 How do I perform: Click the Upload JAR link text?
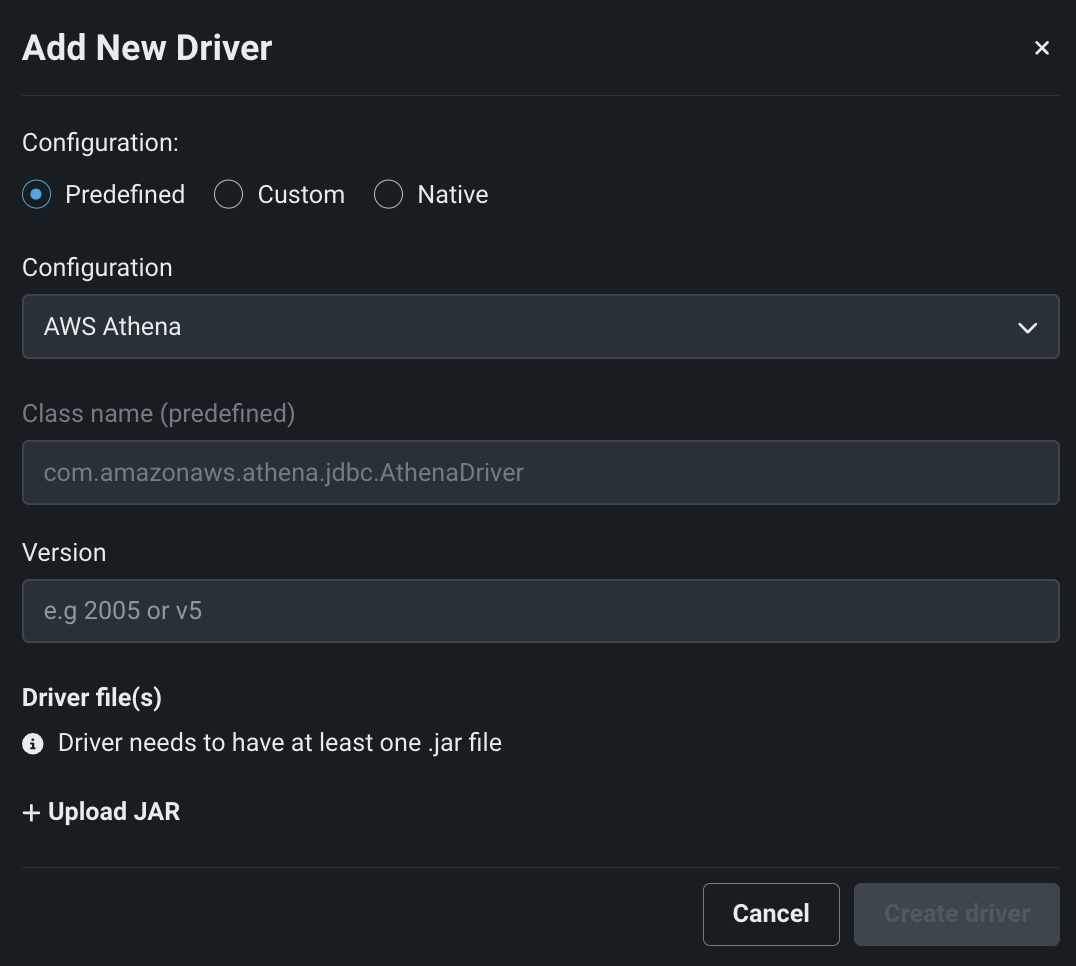(114, 812)
